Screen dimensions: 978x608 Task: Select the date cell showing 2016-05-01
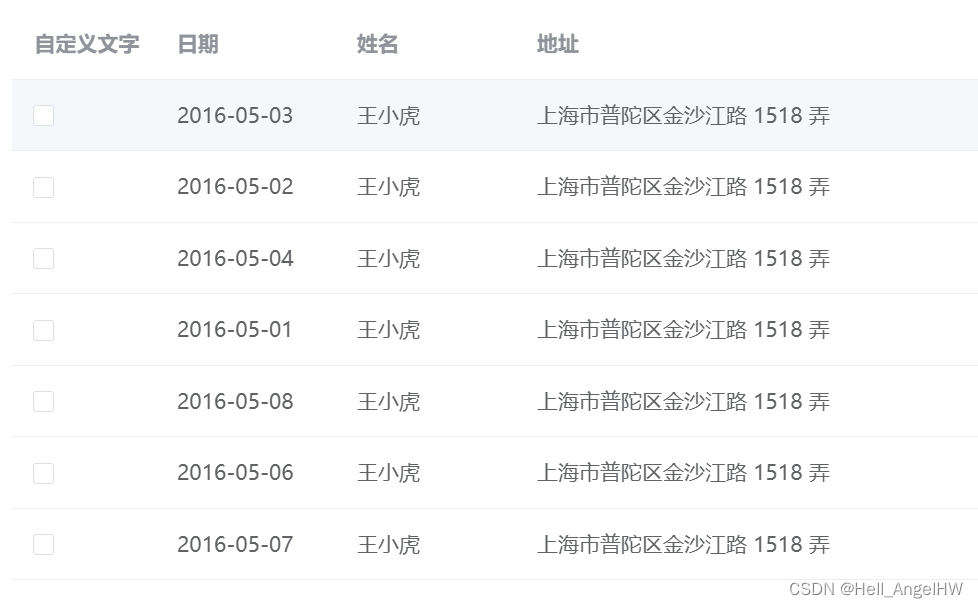(235, 329)
